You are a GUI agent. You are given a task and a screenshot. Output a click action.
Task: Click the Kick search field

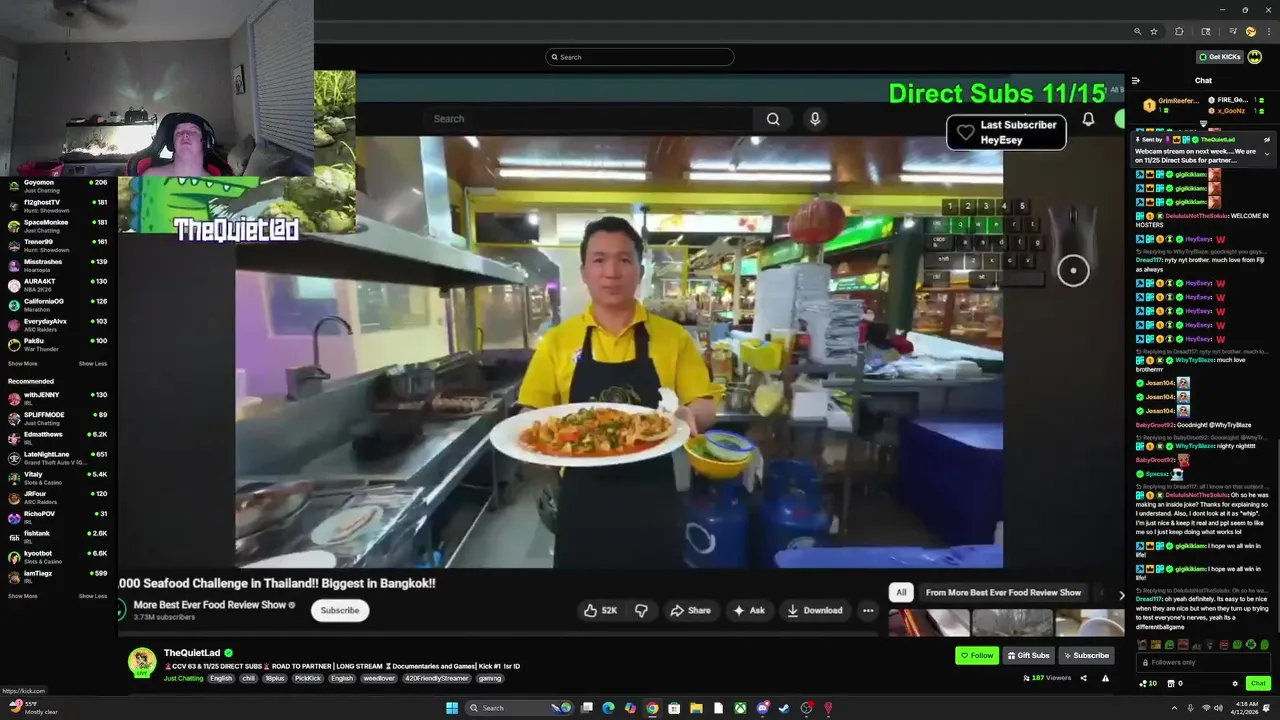[x=640, y=57]
